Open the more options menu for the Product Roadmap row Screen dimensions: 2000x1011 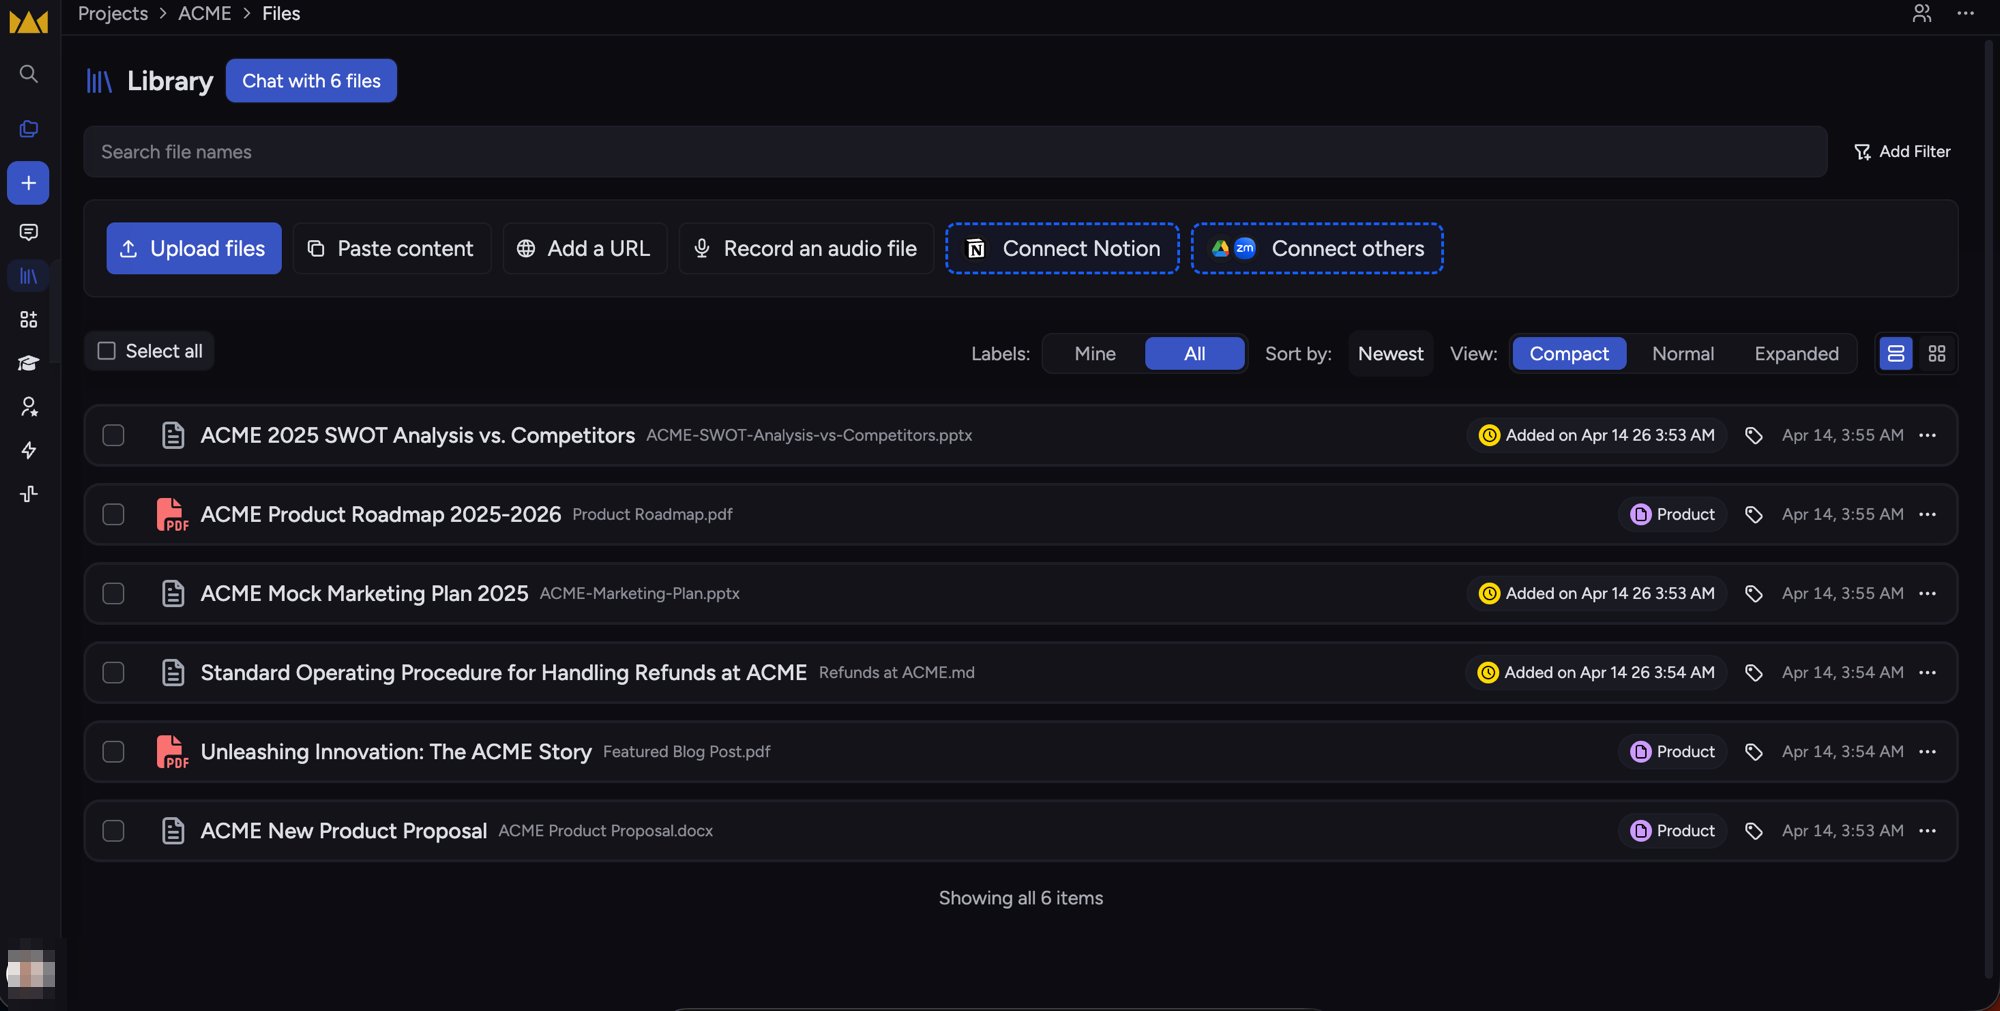pos(1928,515)
